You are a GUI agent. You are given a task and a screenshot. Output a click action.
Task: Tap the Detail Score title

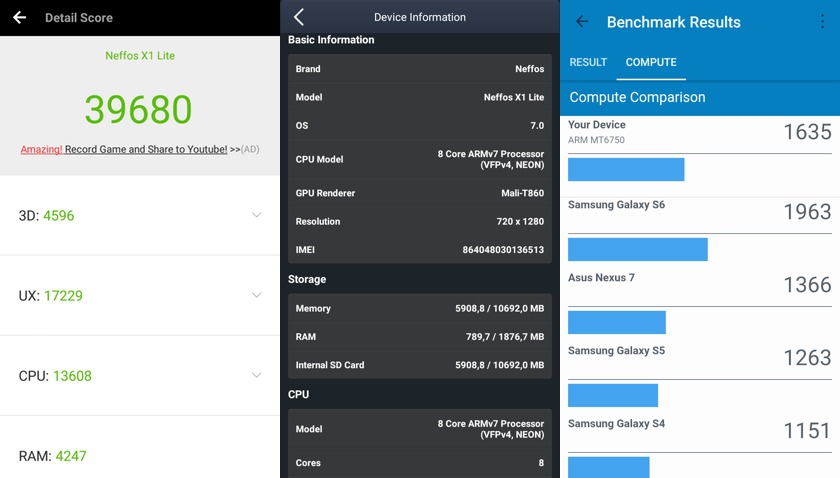tap(79, 18)
